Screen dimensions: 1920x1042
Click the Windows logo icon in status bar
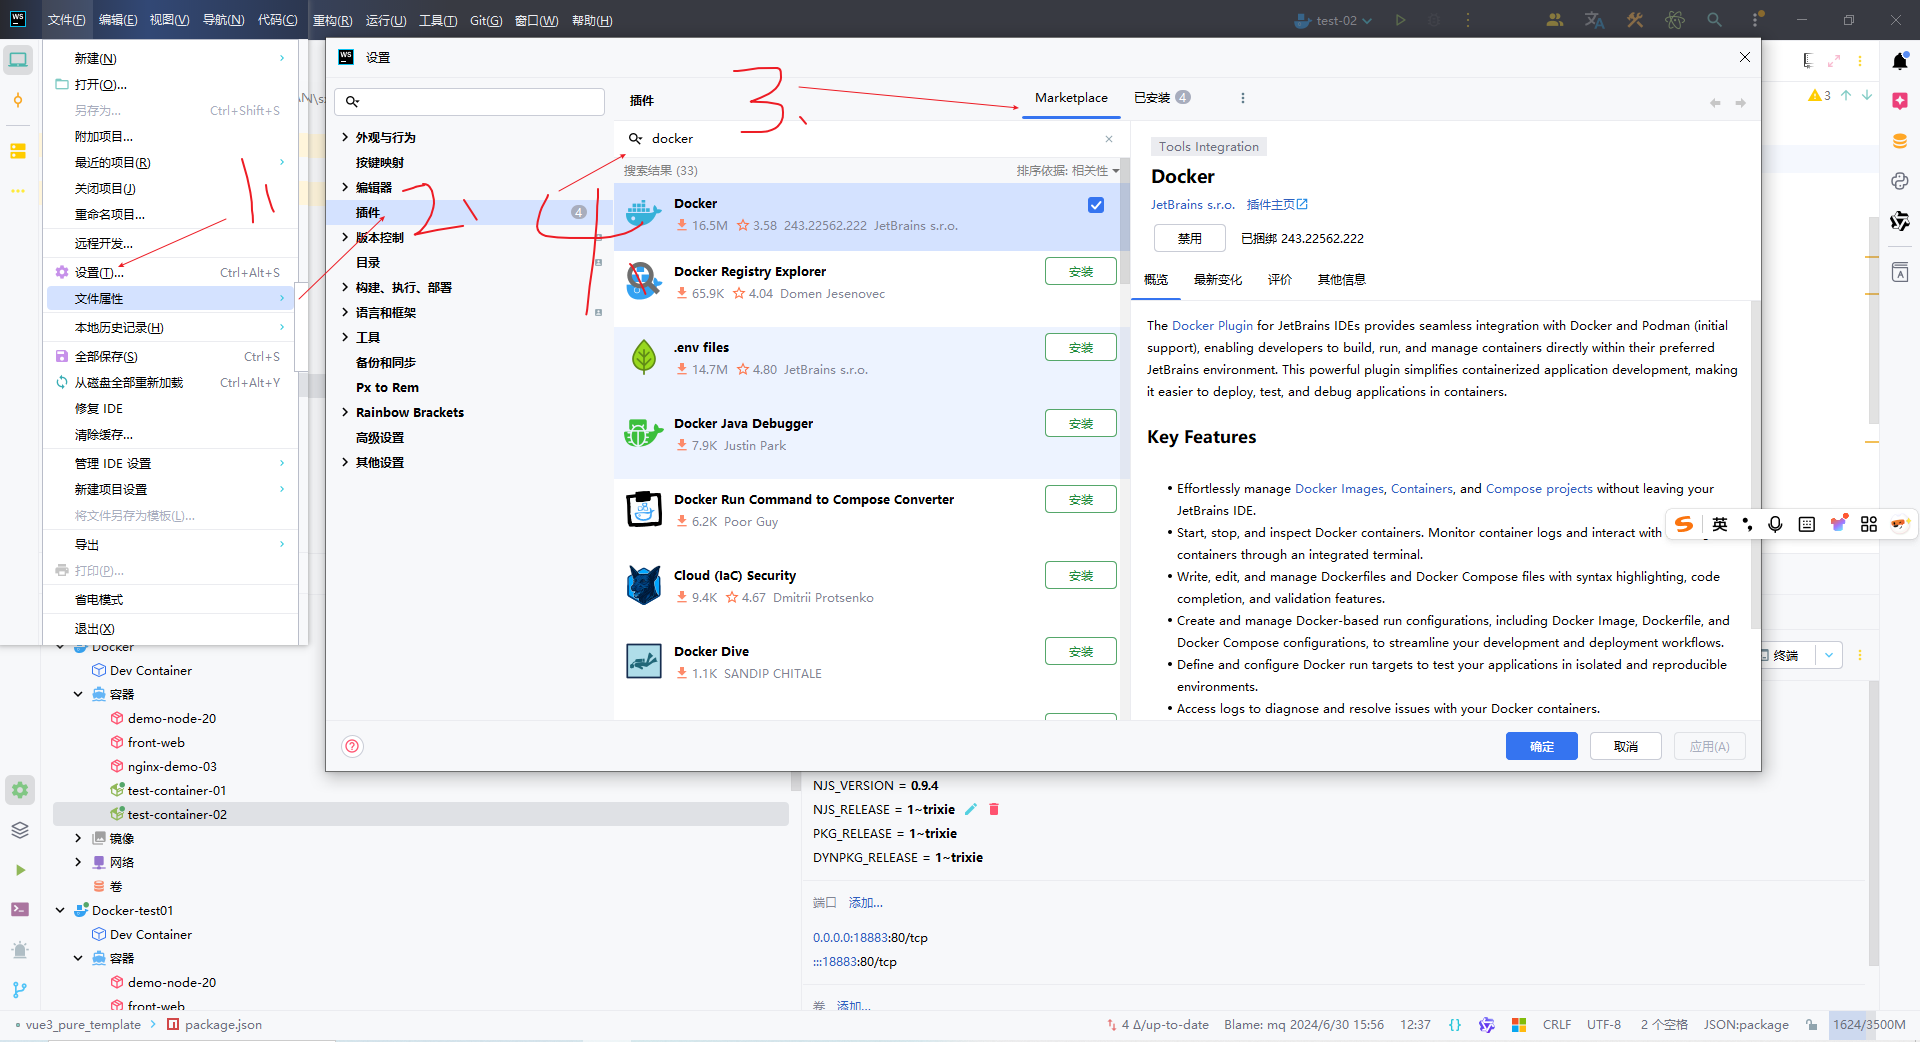tap(1519, 1025)
